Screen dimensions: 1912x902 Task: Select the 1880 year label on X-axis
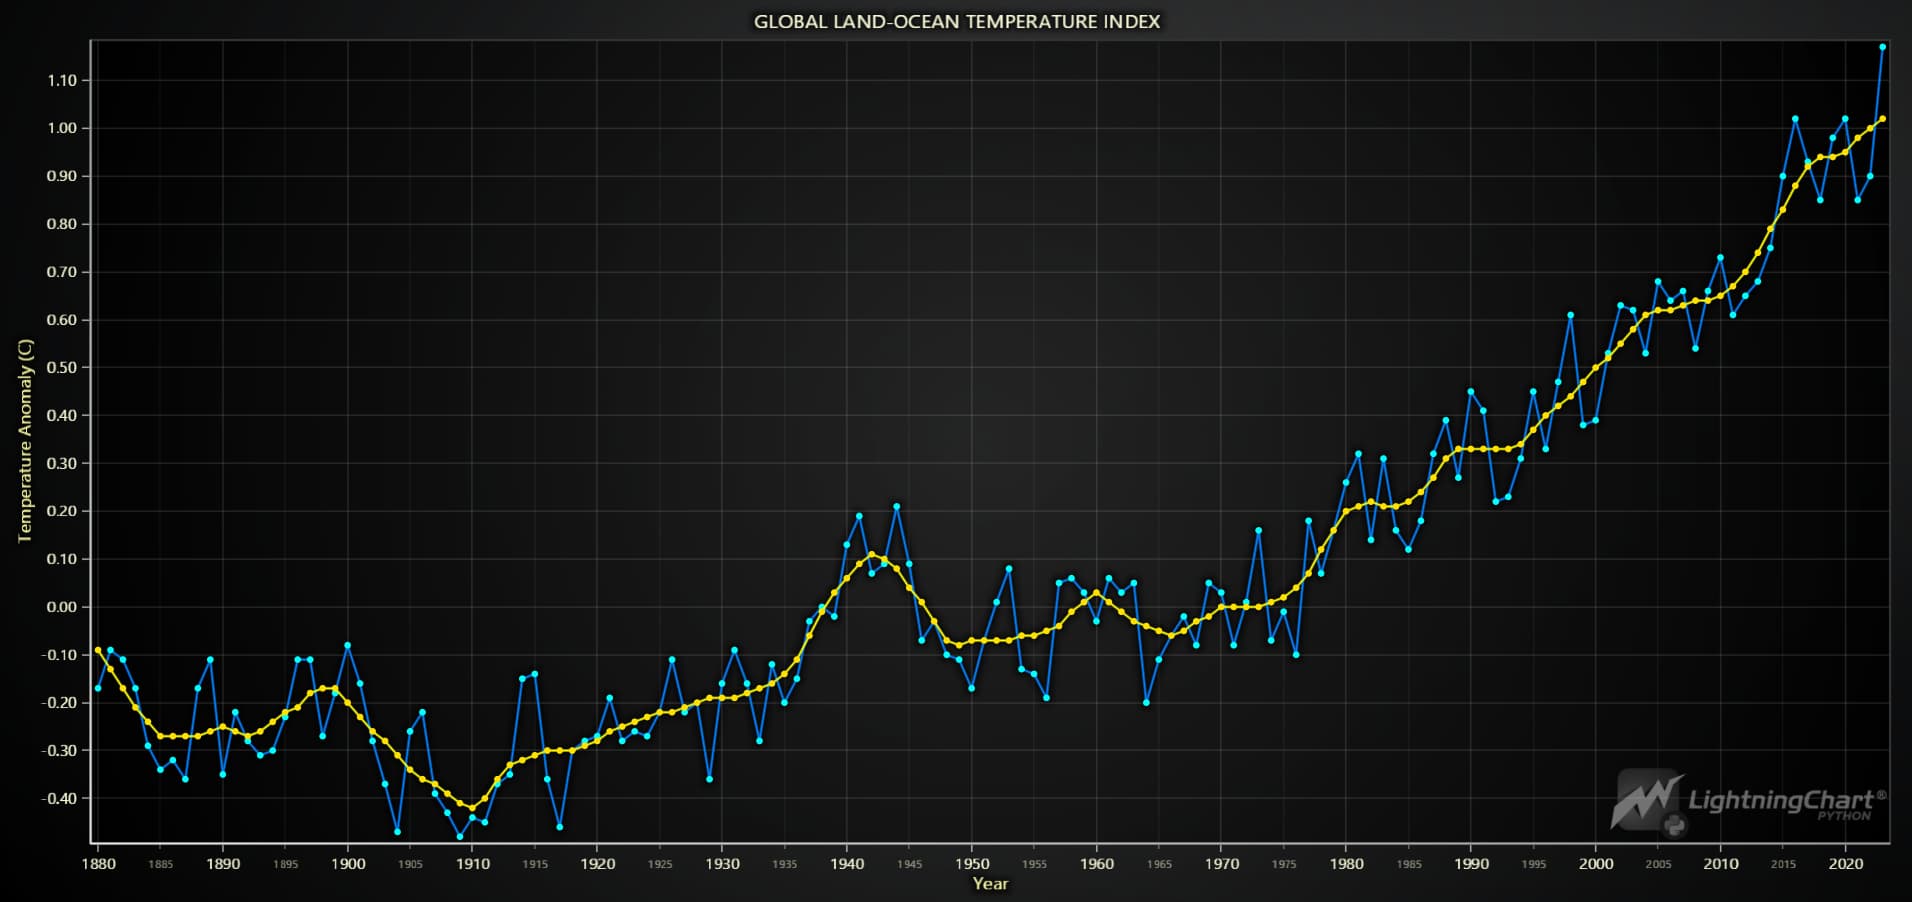(98, 864)
